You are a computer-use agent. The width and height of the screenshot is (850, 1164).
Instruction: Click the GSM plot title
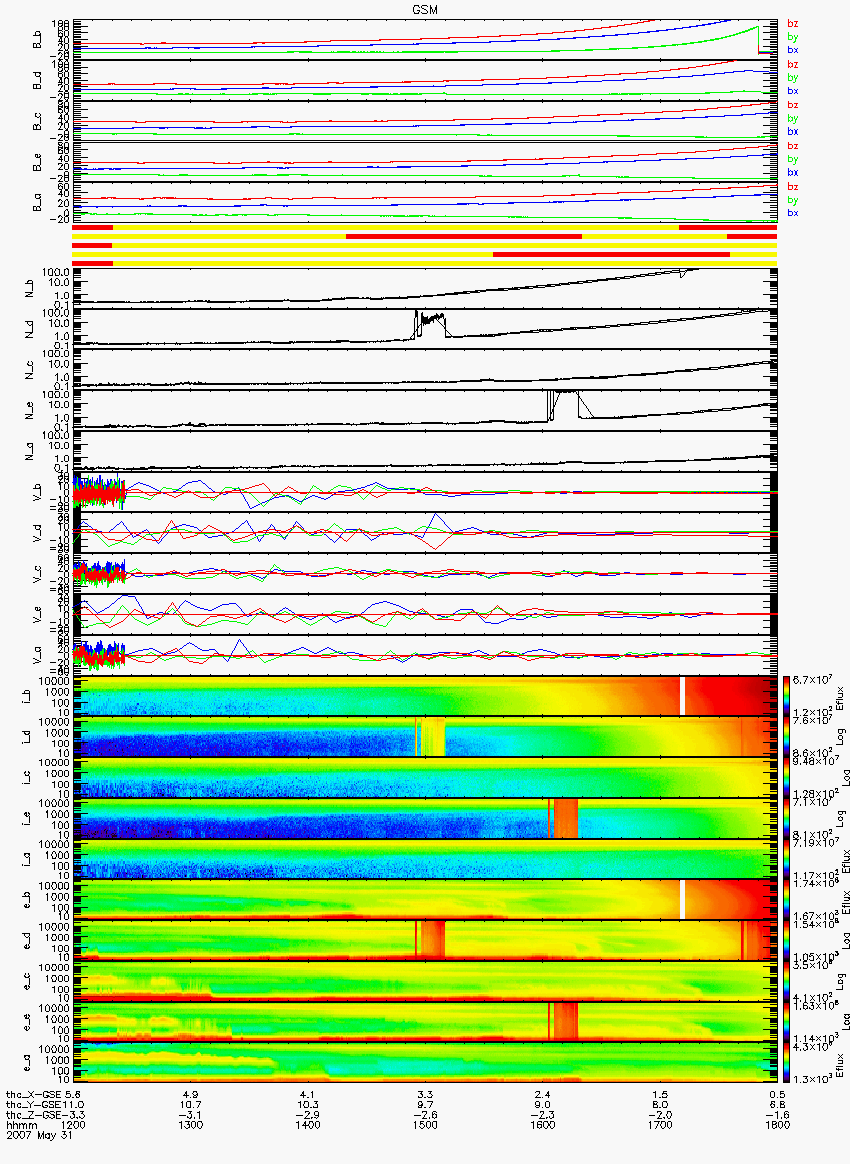pos(425,10)
